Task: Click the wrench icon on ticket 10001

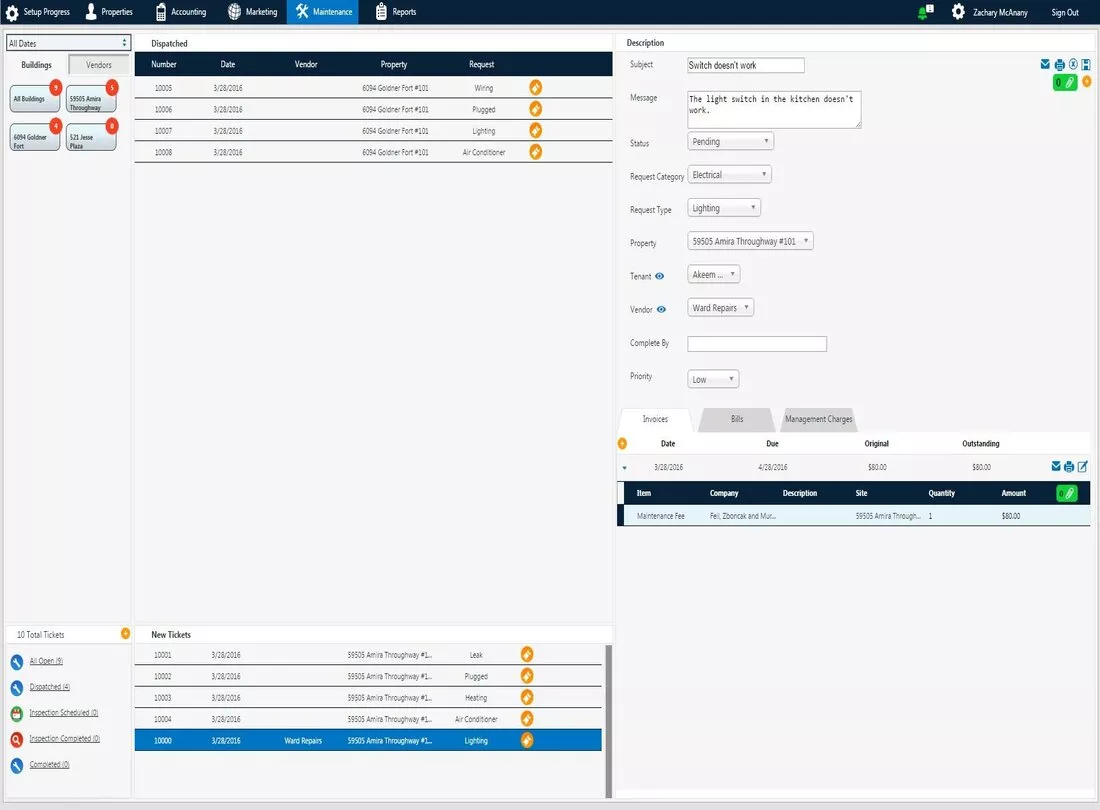Action: pyautogui.click(x=527, y=654)
